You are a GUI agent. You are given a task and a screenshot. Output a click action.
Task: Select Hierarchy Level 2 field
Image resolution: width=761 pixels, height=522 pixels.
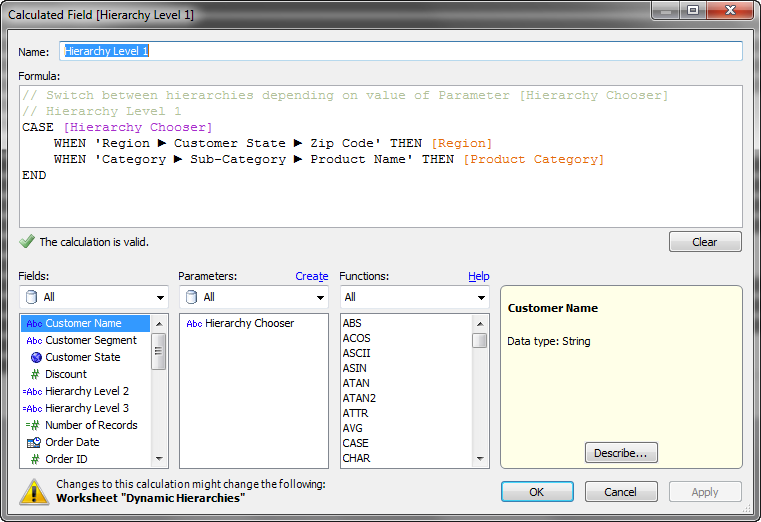click(x=85, y=392)
